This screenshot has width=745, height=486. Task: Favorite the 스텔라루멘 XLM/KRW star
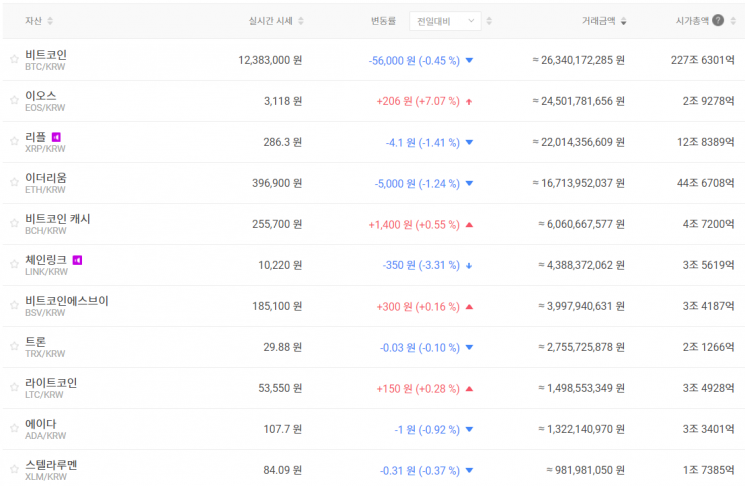click(14, 469)
